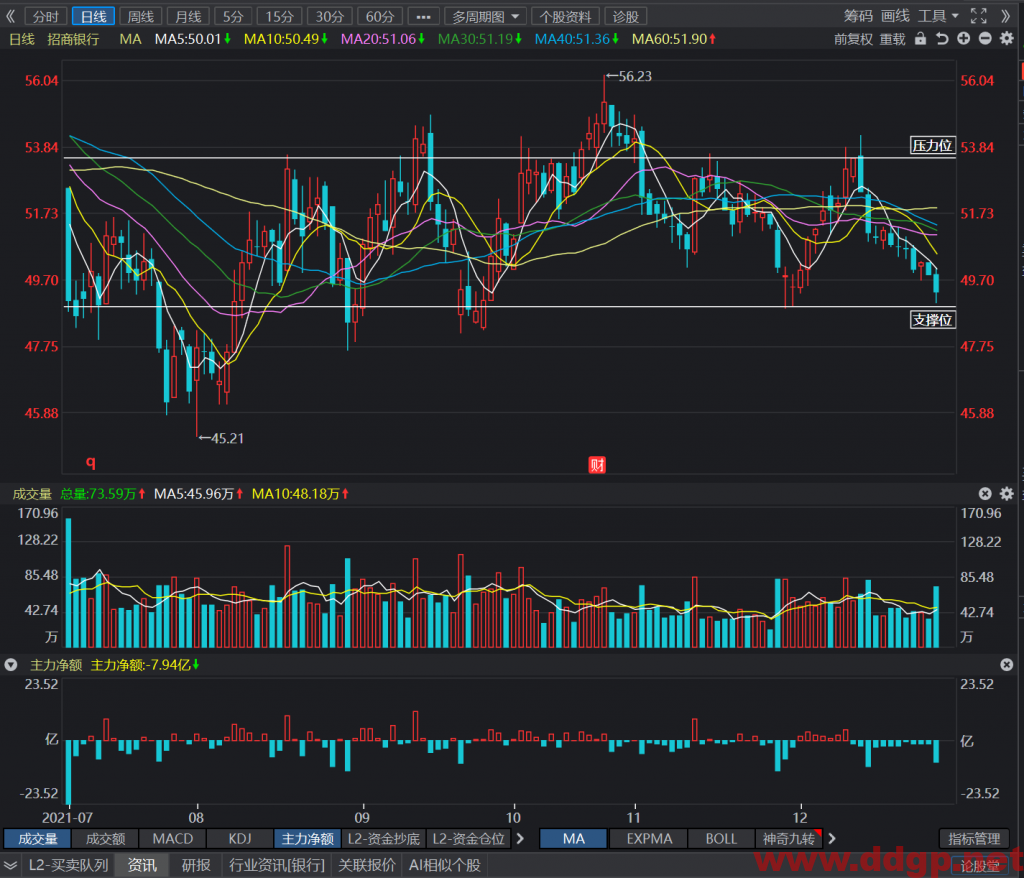1024x878 pixels.
Task: Open the 工具 tools dropdown
Action: point(938,16)
